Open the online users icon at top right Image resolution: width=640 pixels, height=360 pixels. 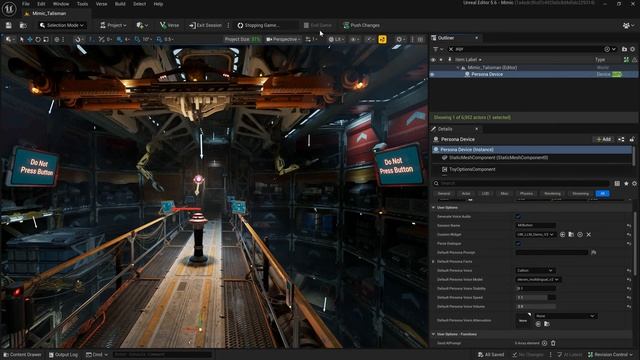tap(628, 25)
